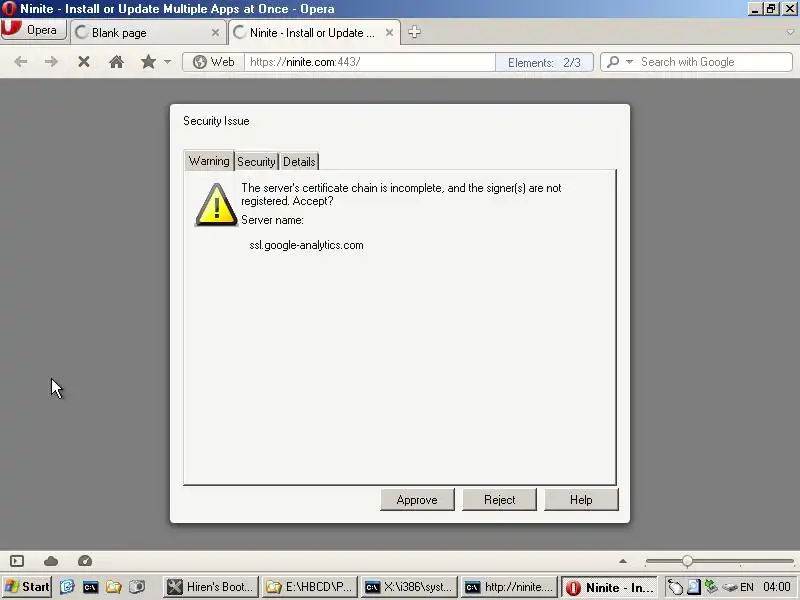Expand the zoom options arrow

click(623, 561)
